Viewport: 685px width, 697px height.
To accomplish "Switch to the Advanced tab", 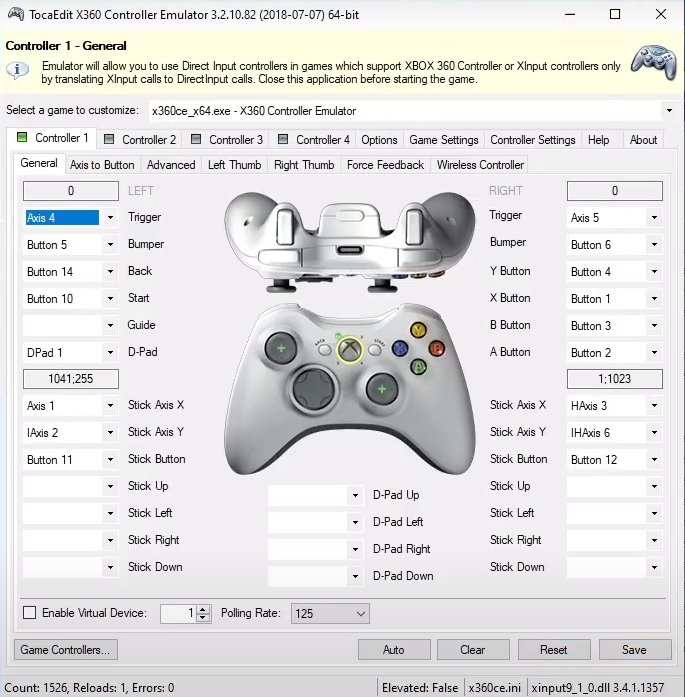I will coord(171,164).
